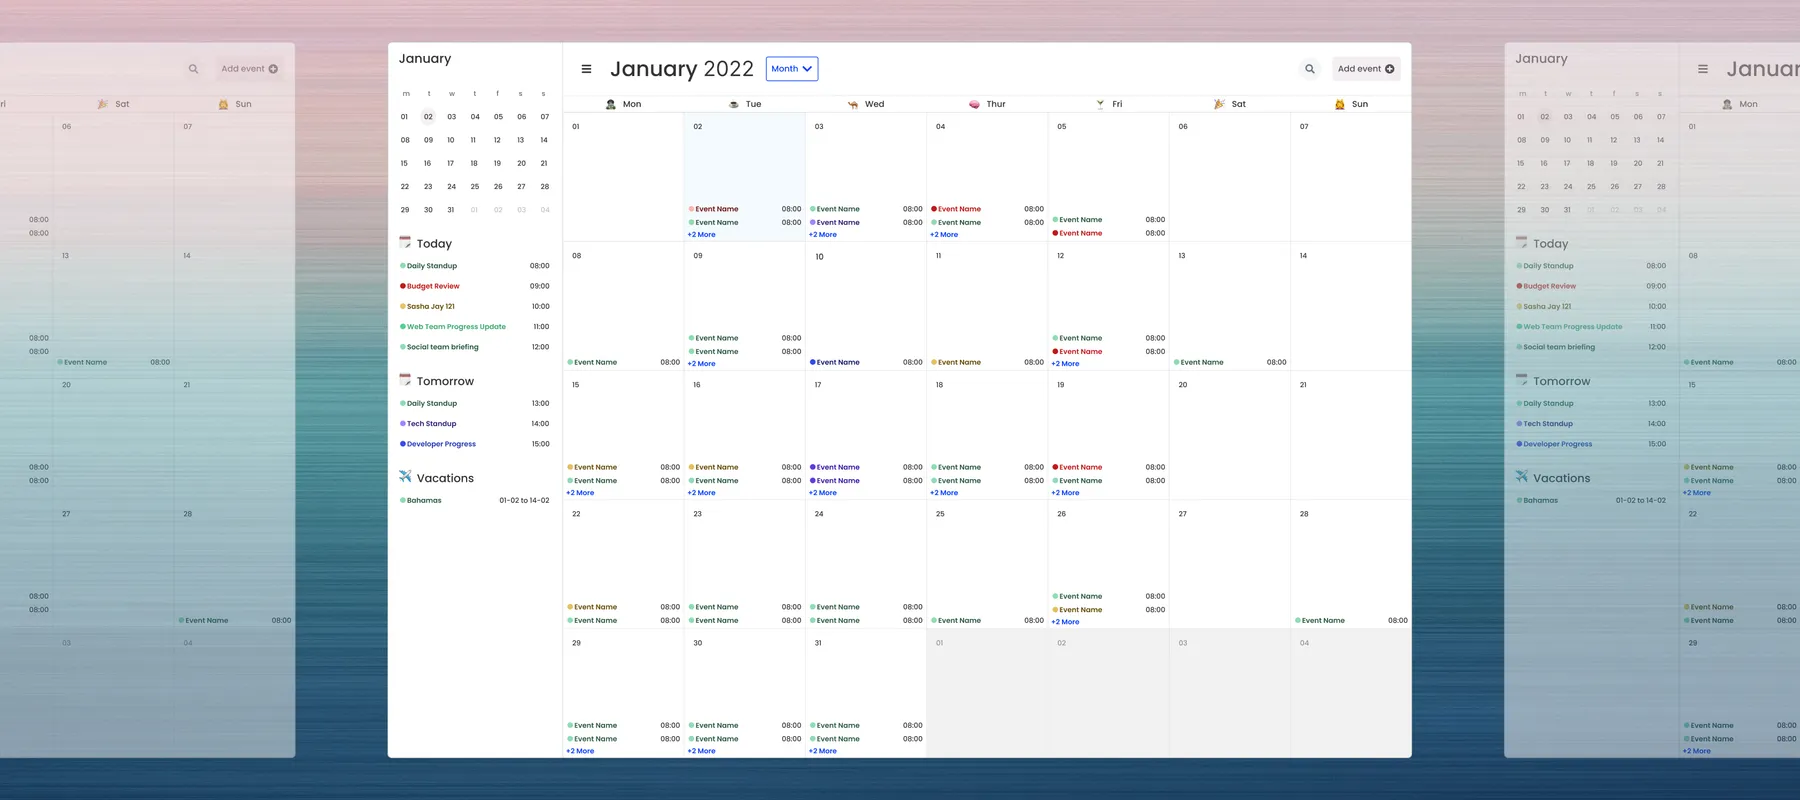1800x800 pixels.
Task: Click the search icon in main calendar
Action: click(1310, 69)
